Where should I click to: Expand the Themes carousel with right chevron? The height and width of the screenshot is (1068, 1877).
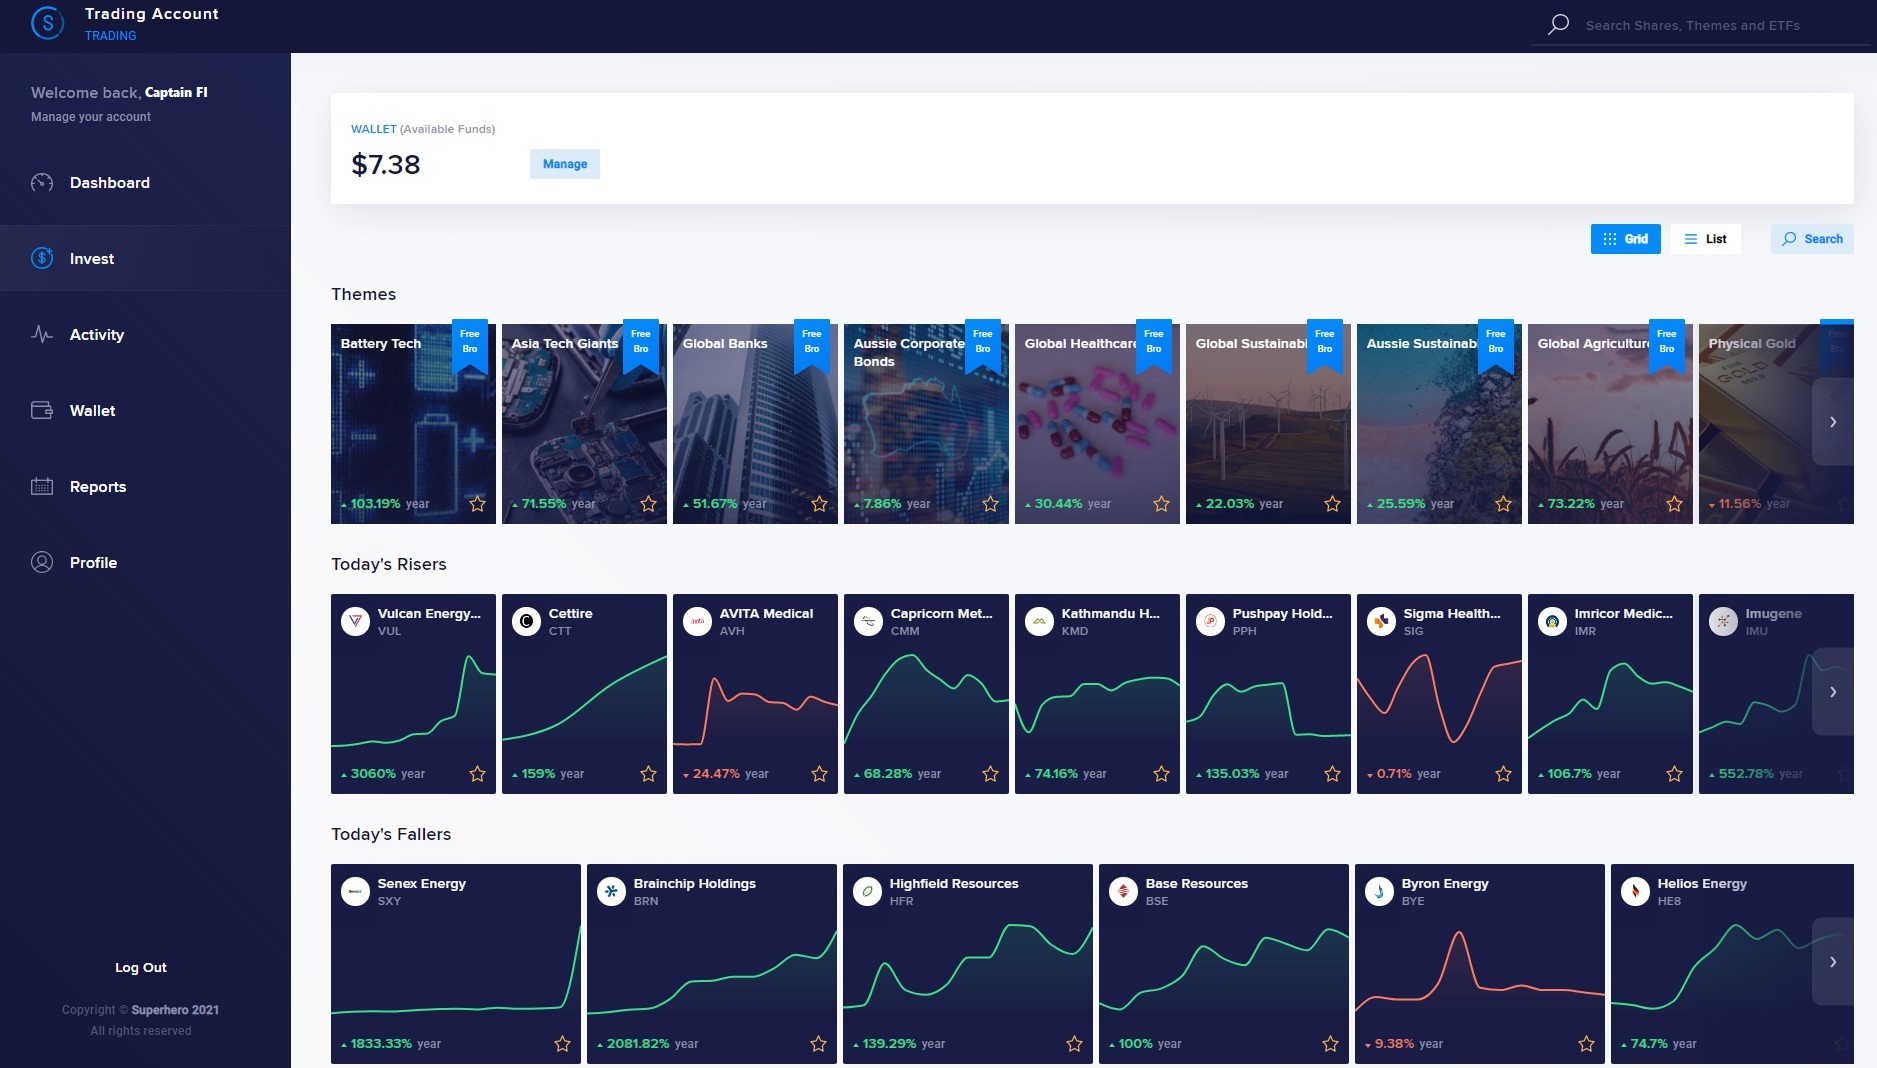pyautogui.click(x=1833, y=422)
